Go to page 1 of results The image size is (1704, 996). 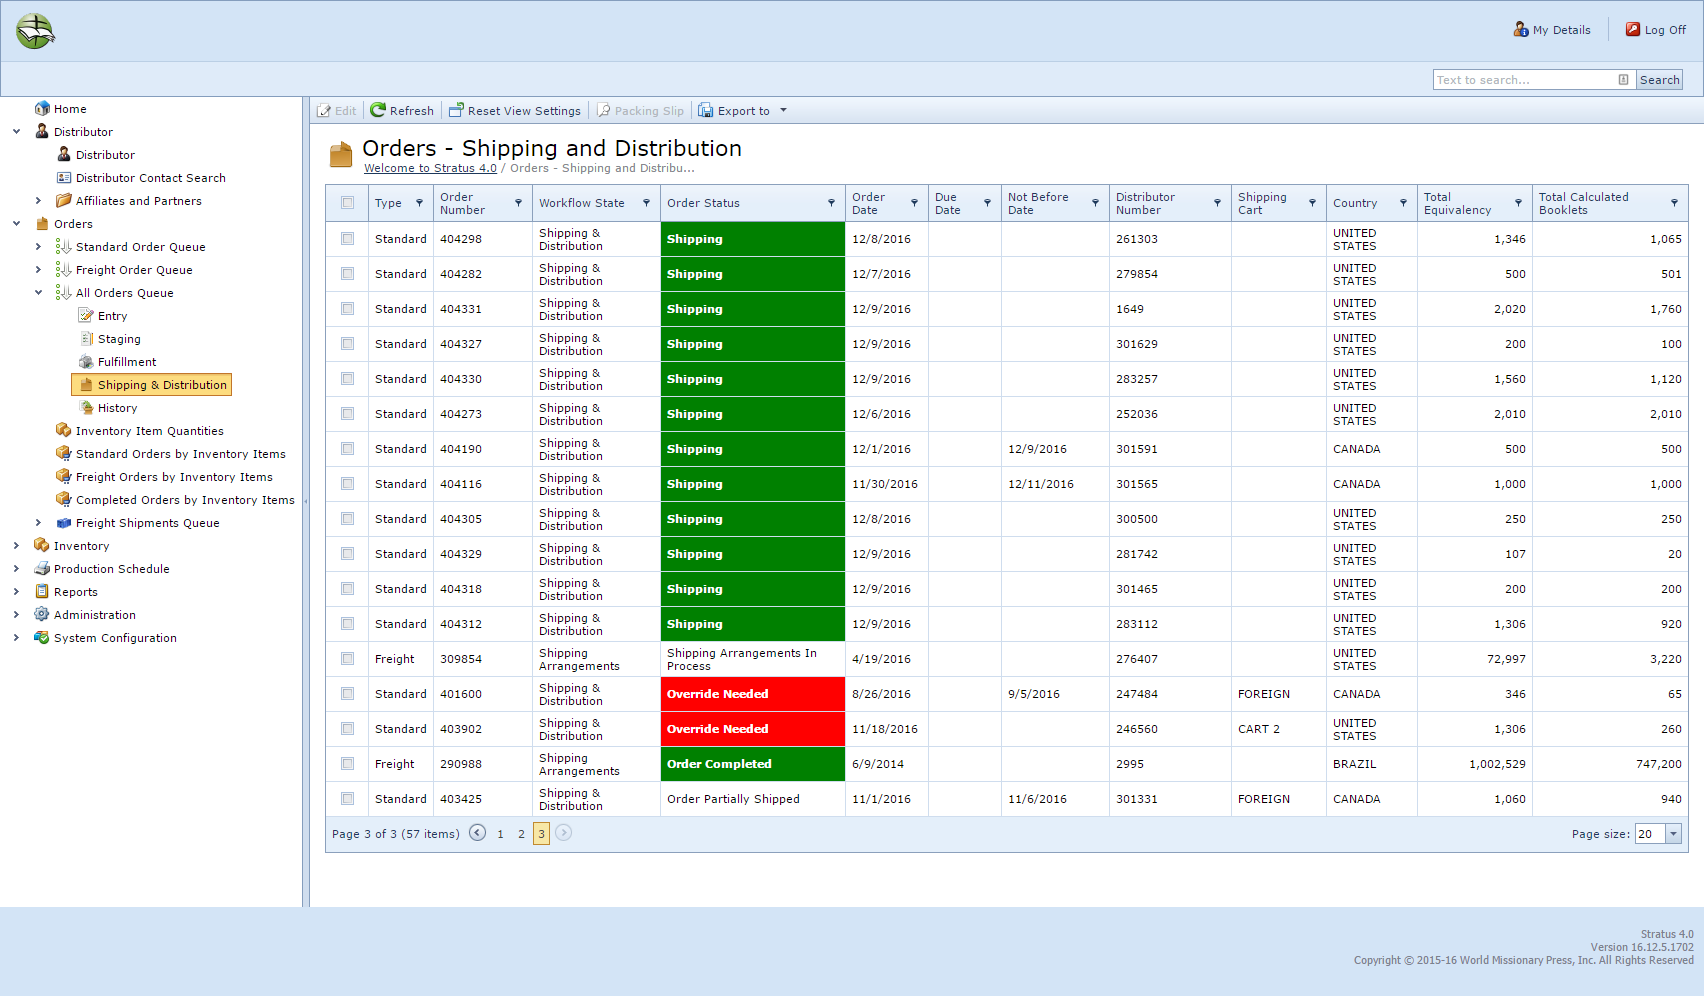[x=500, y=833]
